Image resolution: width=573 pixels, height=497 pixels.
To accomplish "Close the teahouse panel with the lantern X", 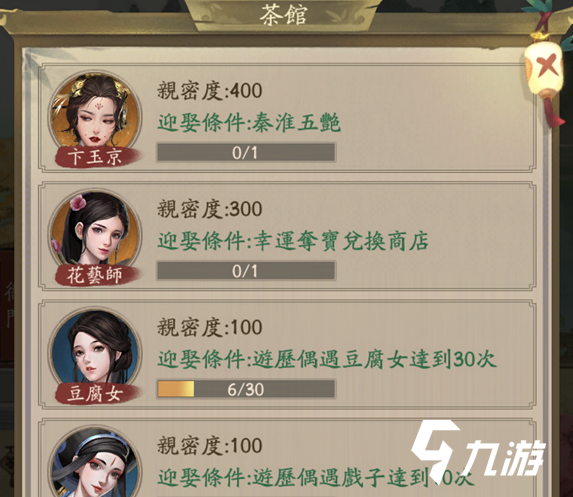I will (544, 69).
